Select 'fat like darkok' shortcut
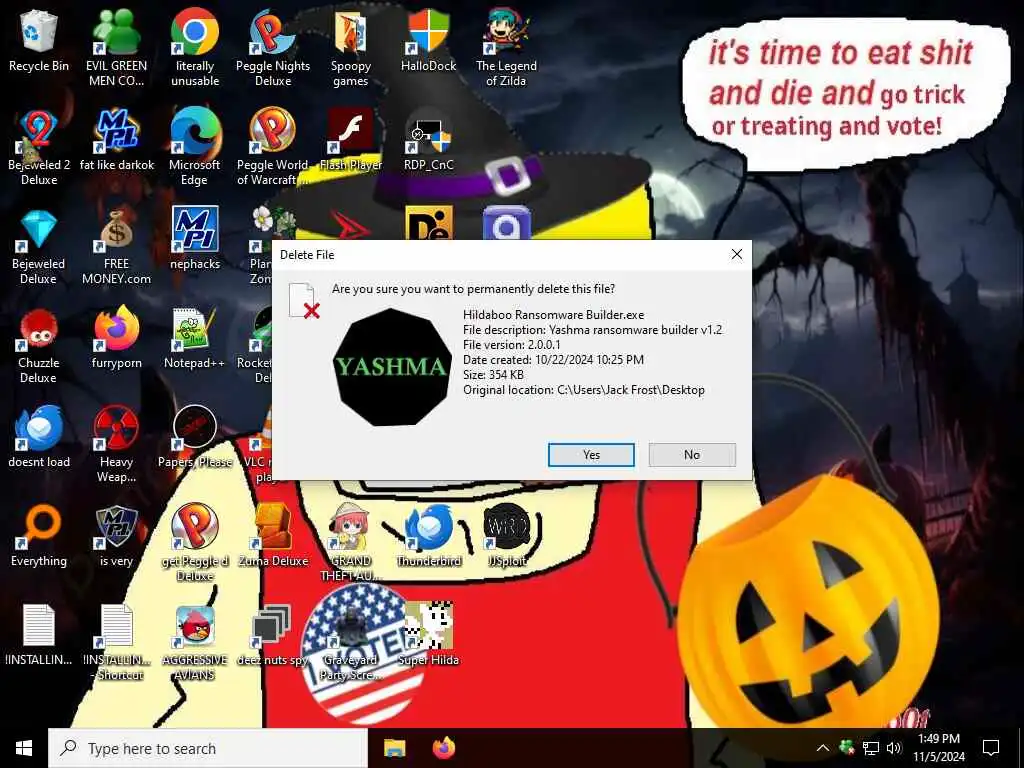This screenshot has width=1024, height=768. point(116,141)
